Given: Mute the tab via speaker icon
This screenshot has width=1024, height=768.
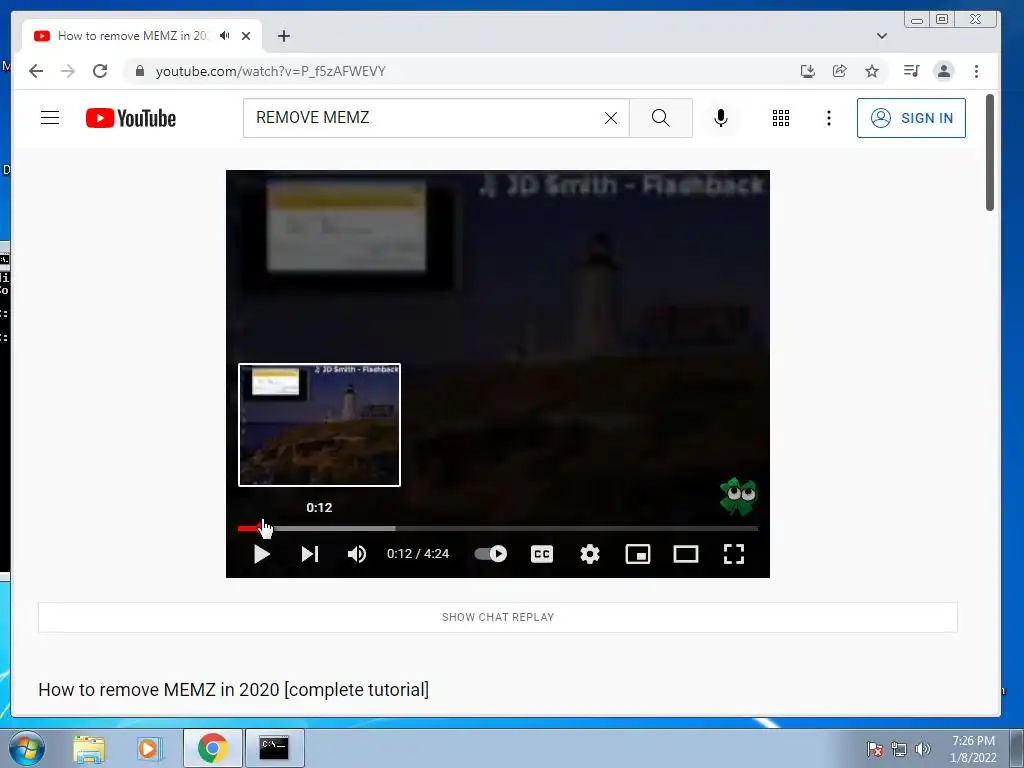Looking at the screenshot, I should (x=225, y=36).
